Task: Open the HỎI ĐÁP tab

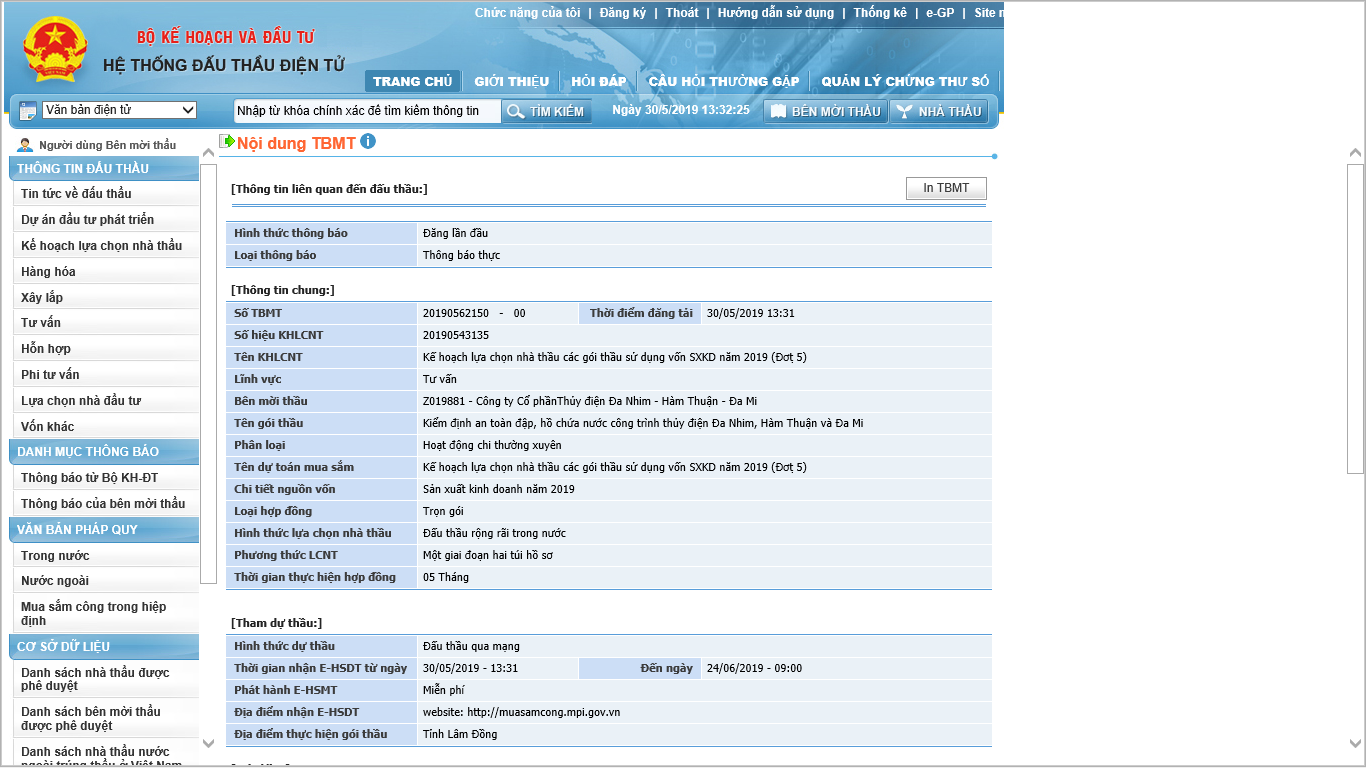Action: [x=598, y=81]
